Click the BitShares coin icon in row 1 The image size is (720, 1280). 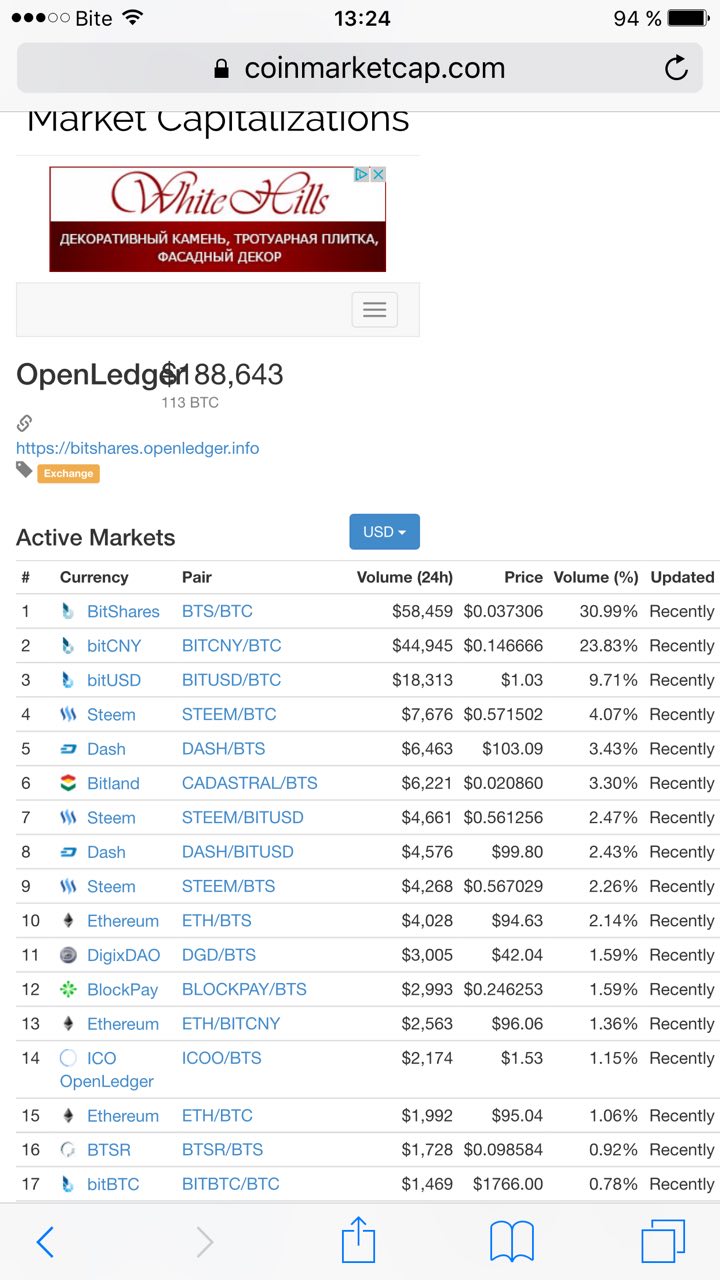click(x=68, y=611)
